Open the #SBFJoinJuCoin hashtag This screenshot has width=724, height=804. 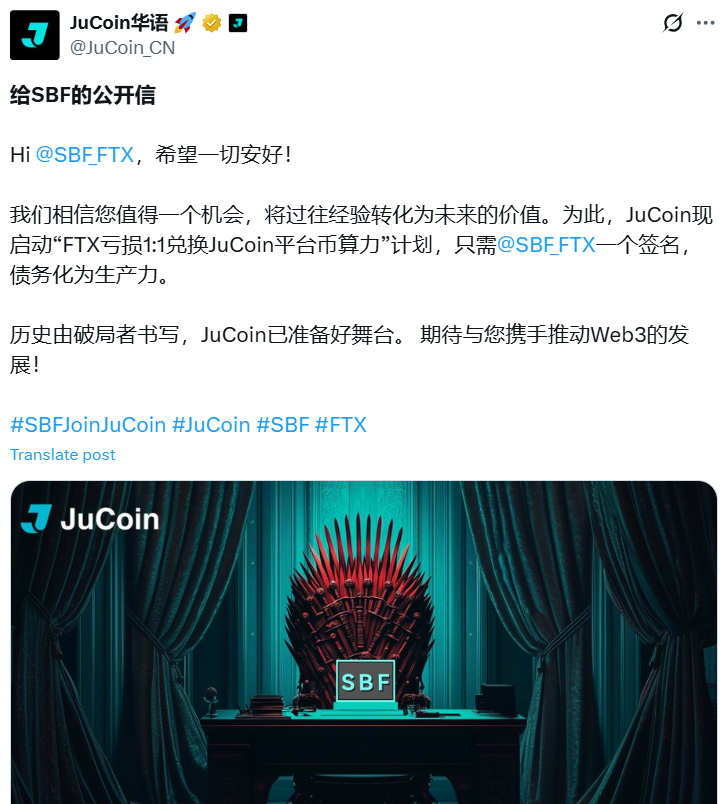(x=88, y=425)
